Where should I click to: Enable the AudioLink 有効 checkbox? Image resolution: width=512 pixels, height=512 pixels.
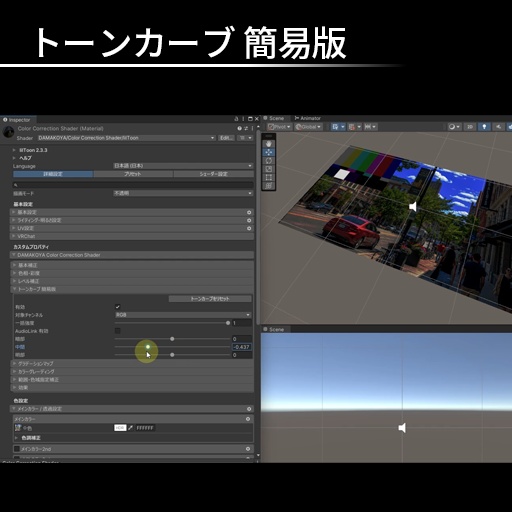pyautogui.click(x=117, y=331)
